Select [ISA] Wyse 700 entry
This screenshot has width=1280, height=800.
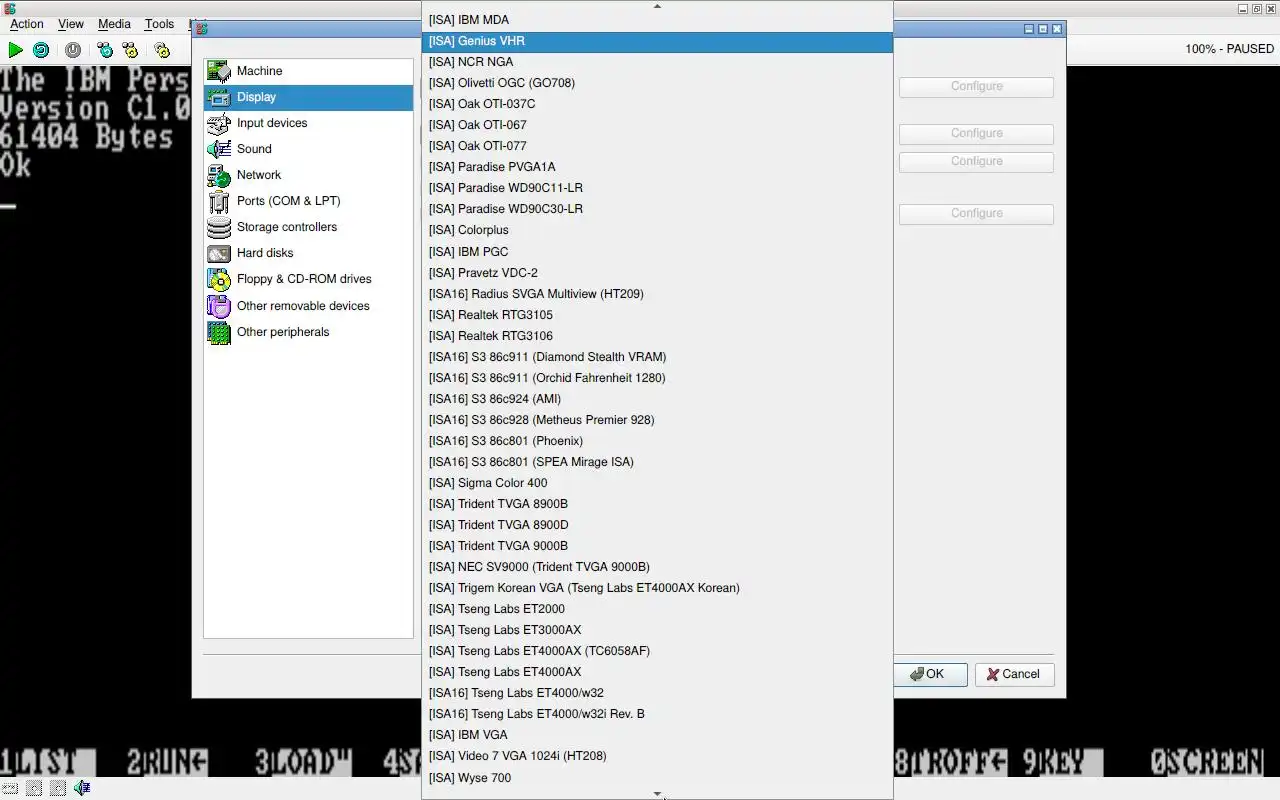click(x=657, y=778)
